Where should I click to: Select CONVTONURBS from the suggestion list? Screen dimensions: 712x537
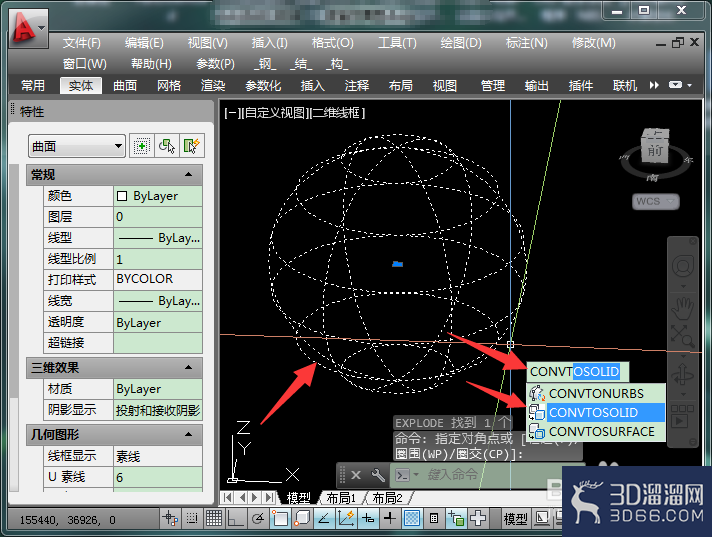tap(596, 393)
